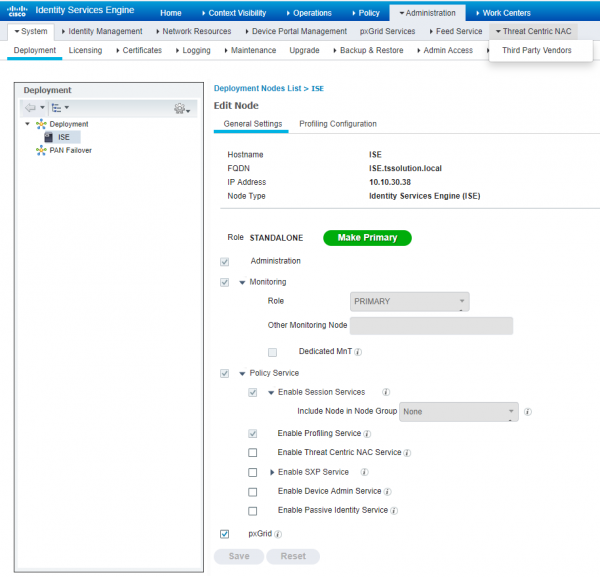The width and height of the screenshot is (600, 577).
Task: Toggle the pxGrid checkbox
Action: tap(224, 535)
